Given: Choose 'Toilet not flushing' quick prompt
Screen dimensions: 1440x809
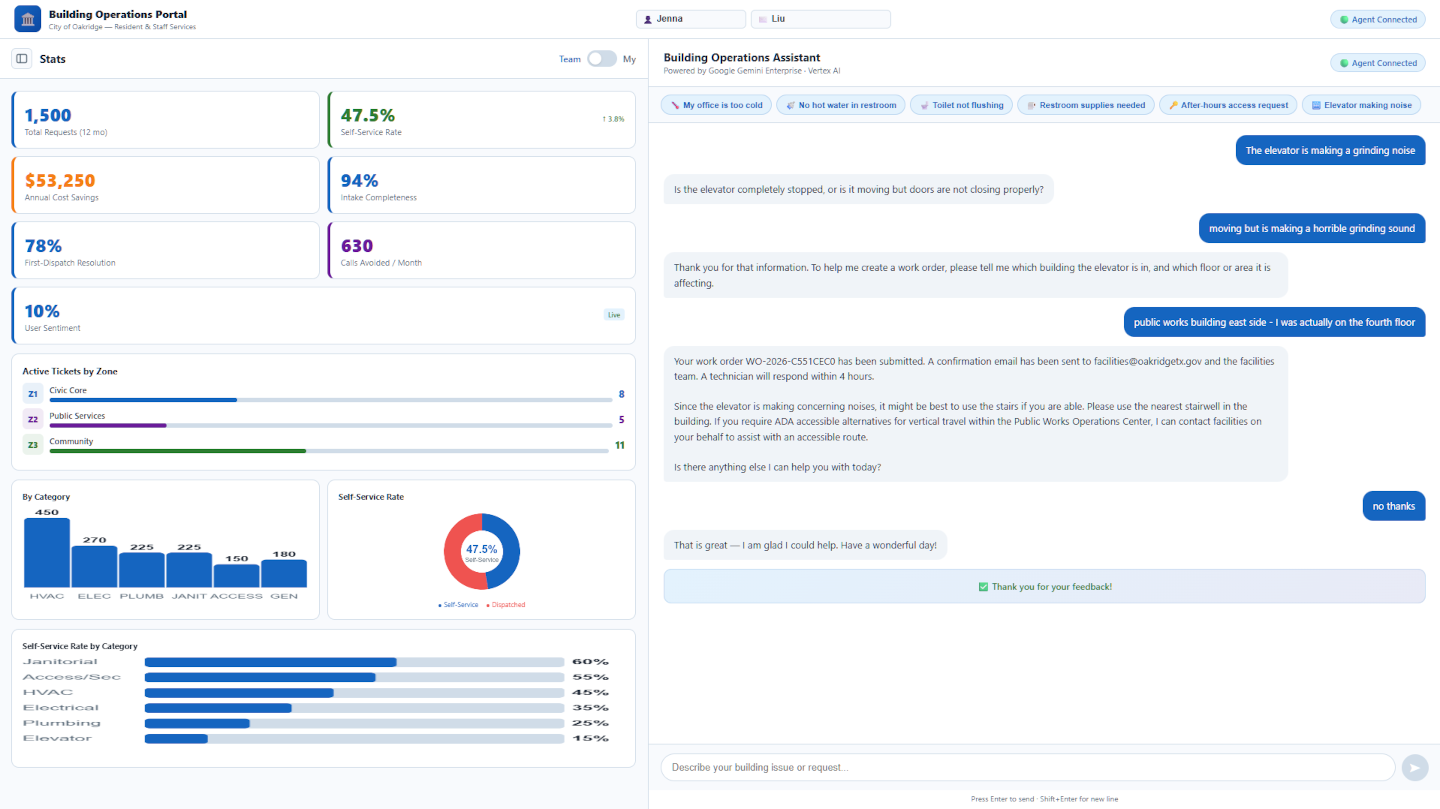Looking at the screenshot, I should (x=961, y=105).
